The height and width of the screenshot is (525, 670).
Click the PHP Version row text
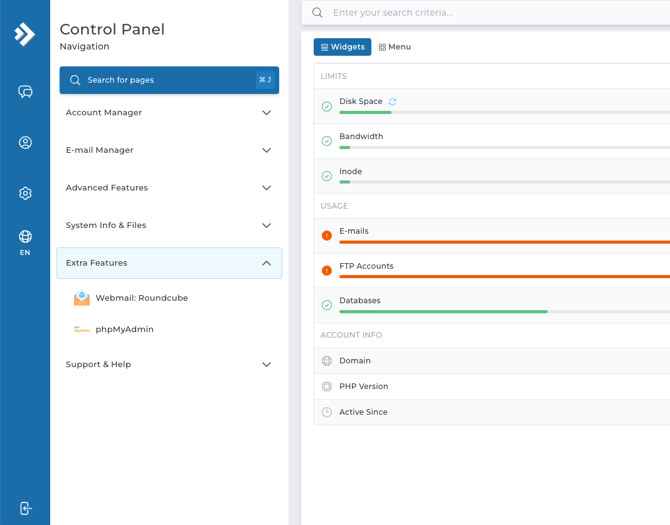[x=364, y=387]
